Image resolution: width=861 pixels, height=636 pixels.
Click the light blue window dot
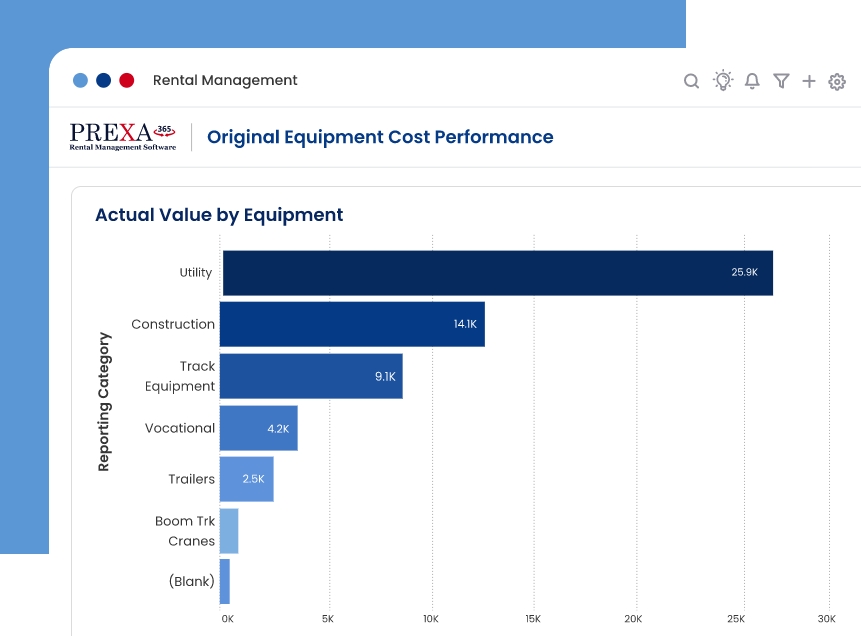pyautogui.click(x=81, y=81)
